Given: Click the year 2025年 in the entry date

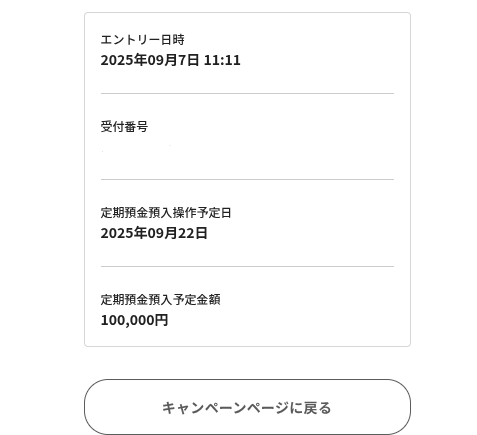Looking at the screenshot, I should [x=124, y=60].
